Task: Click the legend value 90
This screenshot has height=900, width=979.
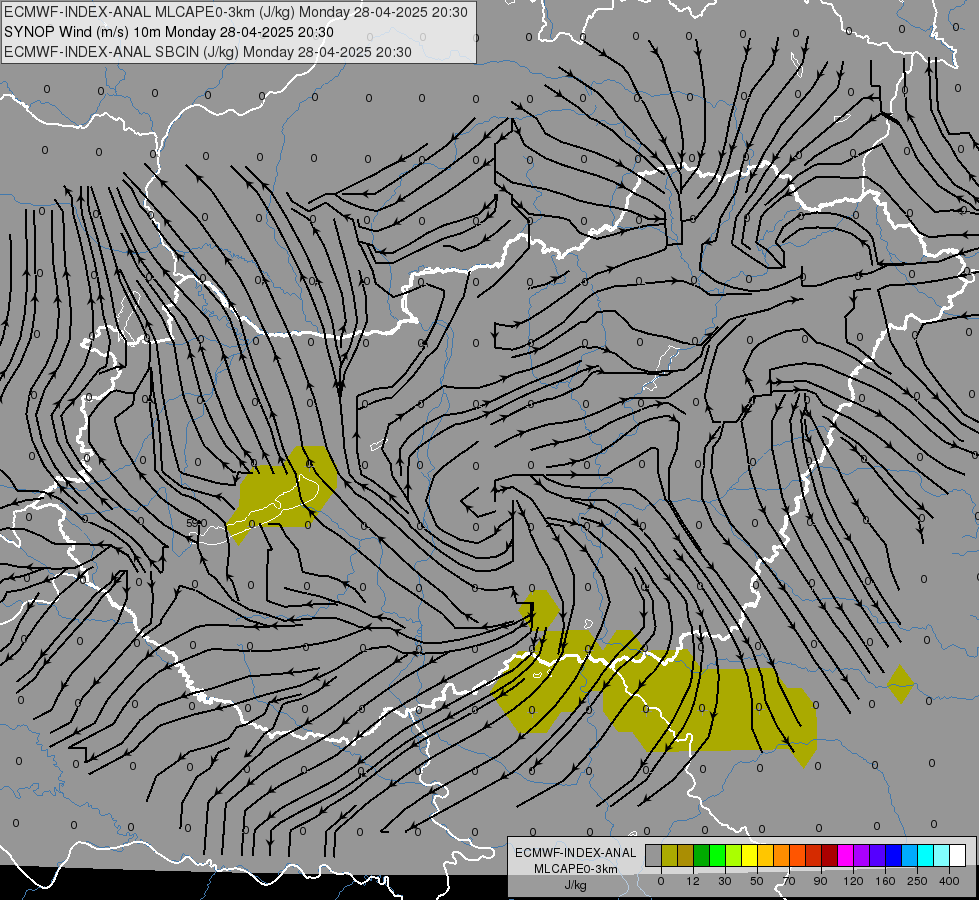Action: 820,881
